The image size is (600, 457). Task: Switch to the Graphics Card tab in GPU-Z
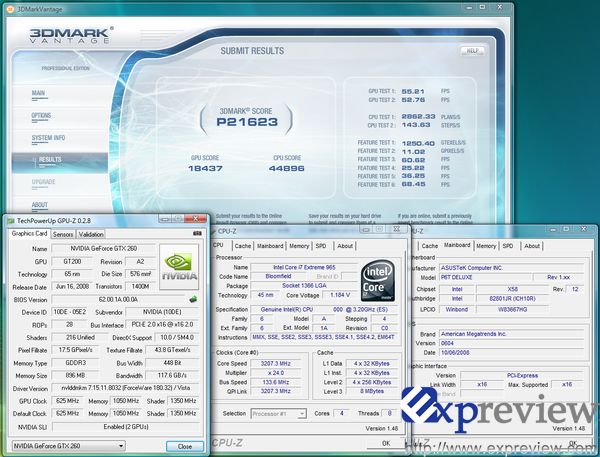(x=29, y=233)
